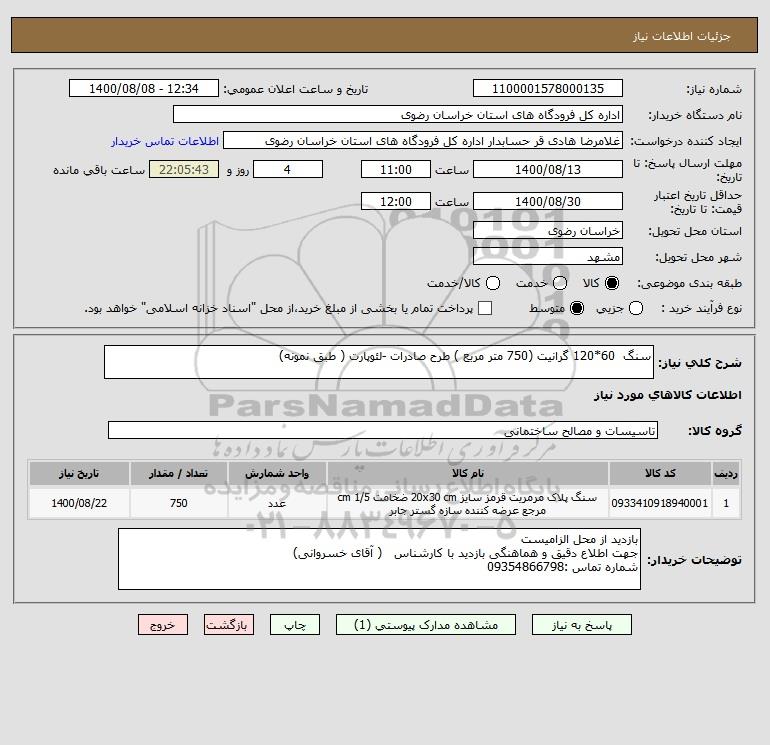770x745 pixels.
Task: Click the پاسخ به نیاز button
Action: (581, 625)
